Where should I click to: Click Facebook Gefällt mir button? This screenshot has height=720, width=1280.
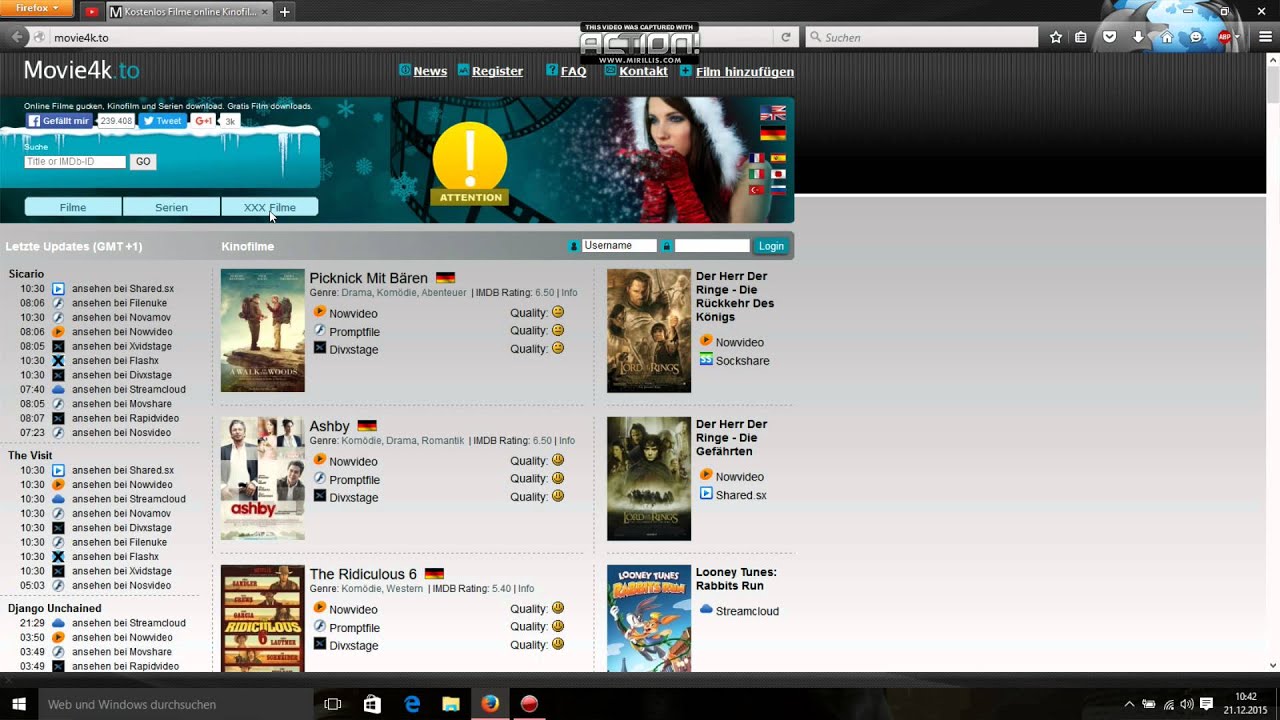(59, 121)
